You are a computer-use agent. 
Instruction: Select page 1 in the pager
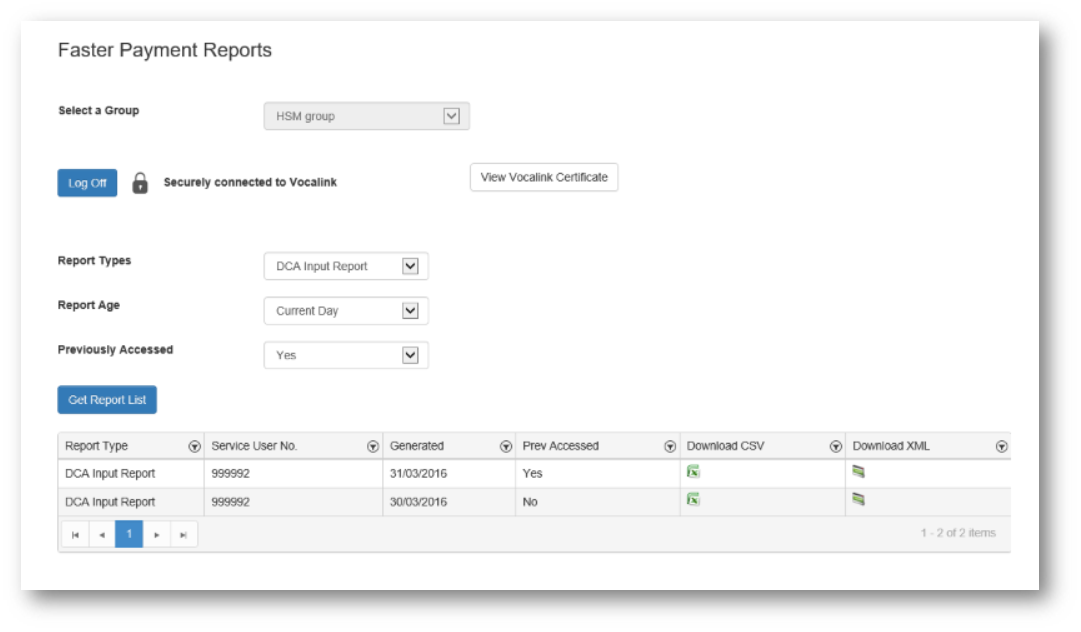coord(129,534)
